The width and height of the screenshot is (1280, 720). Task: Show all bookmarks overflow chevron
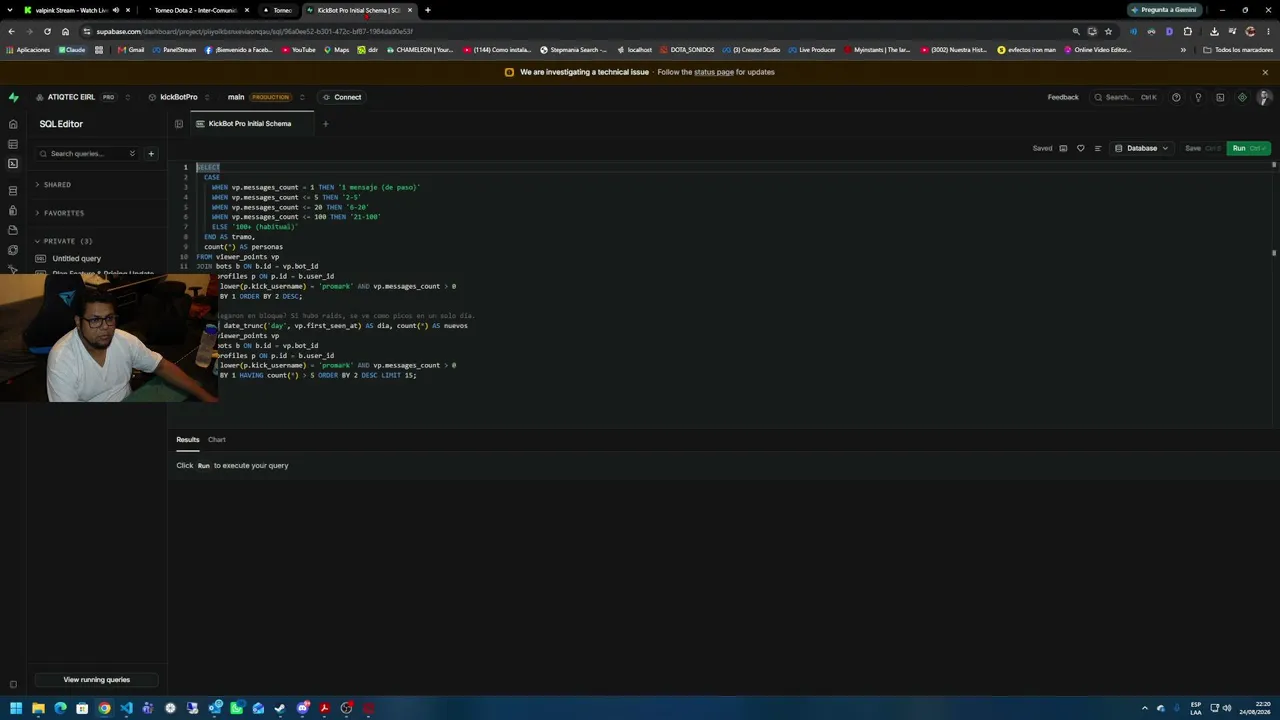(x=1183, y=50)
